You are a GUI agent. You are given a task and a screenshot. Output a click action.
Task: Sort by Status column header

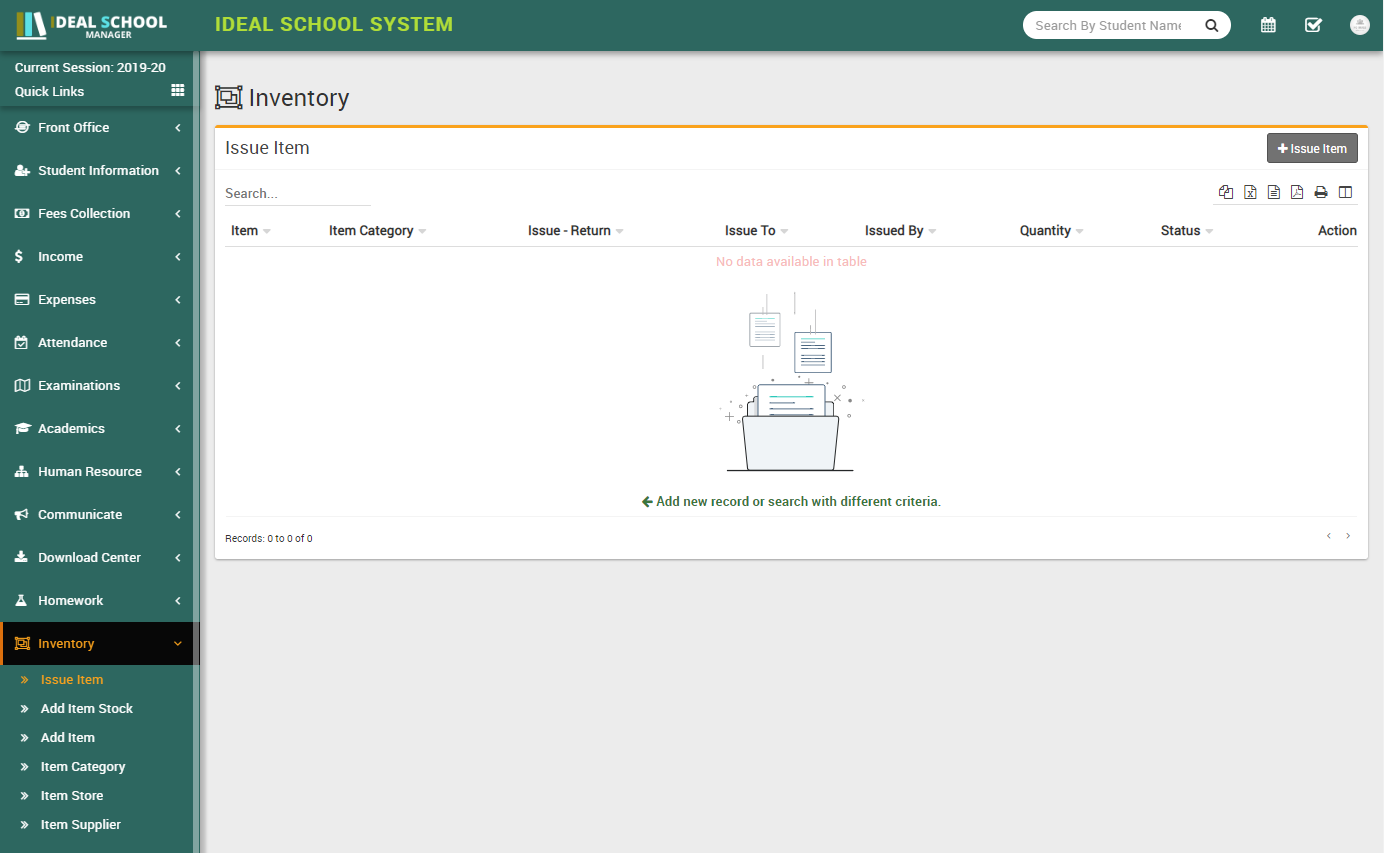pos(1187,230)
